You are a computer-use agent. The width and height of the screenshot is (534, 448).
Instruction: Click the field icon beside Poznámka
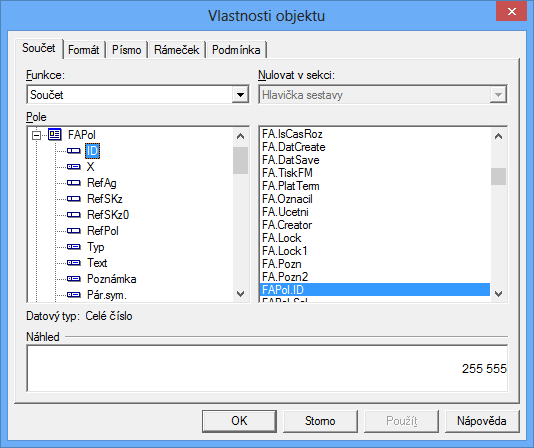(74, 279)
